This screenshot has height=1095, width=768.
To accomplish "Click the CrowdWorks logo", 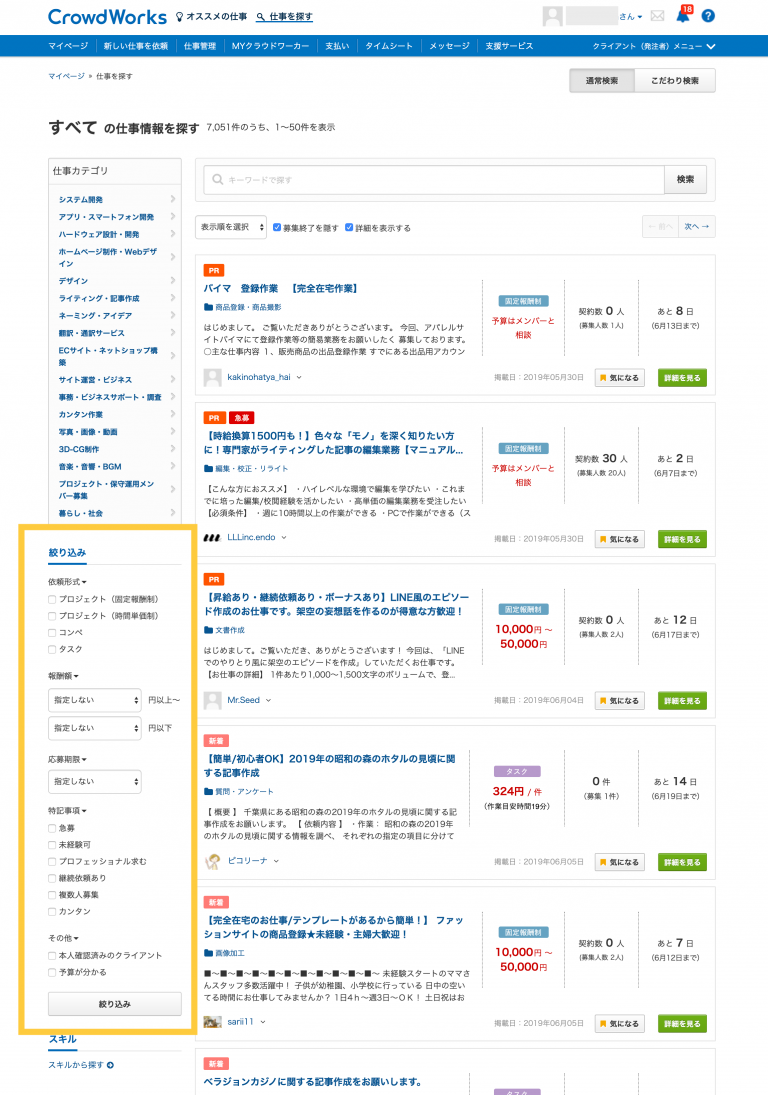I will [106, 17].
